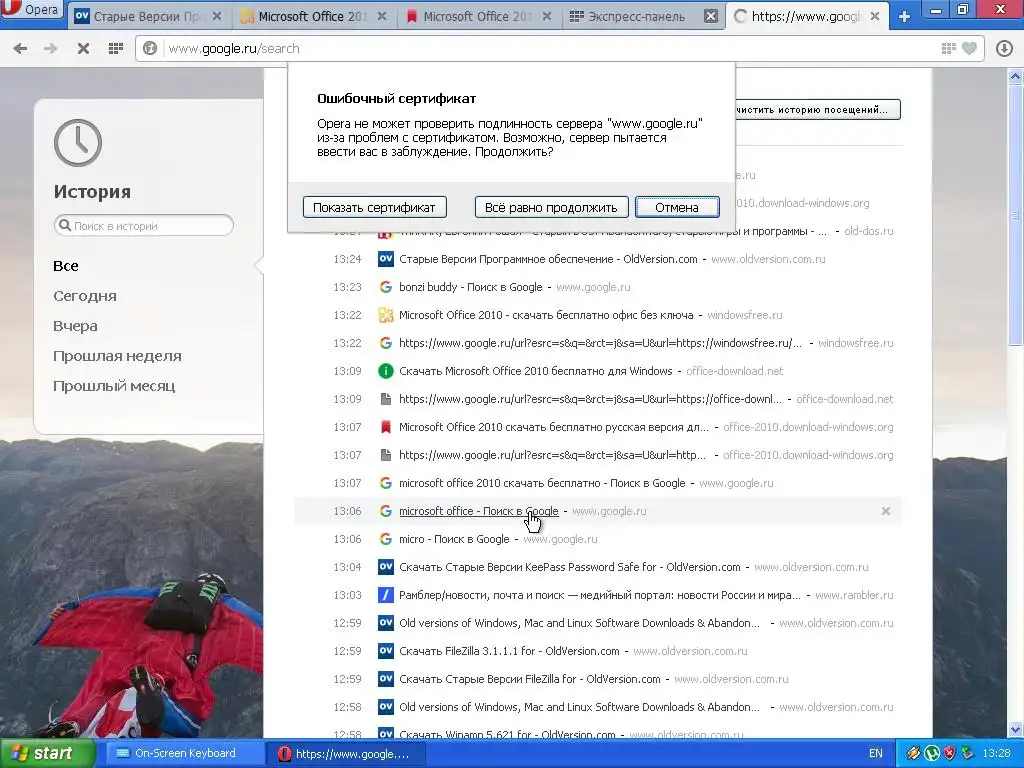The image size is (1024, 768).
Task: Click the 12:59 Old versions of Windows entry
Action: click(579, 623)
